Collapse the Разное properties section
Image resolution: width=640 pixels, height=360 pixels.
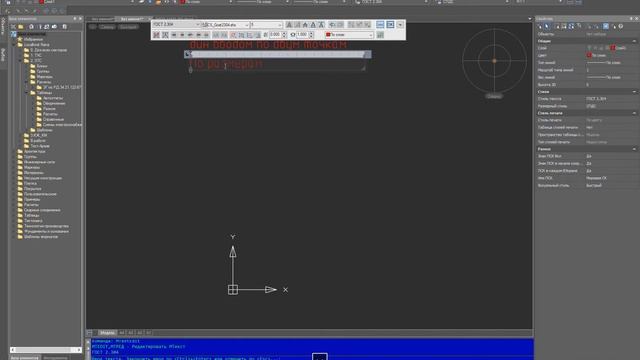coord(634,149)
